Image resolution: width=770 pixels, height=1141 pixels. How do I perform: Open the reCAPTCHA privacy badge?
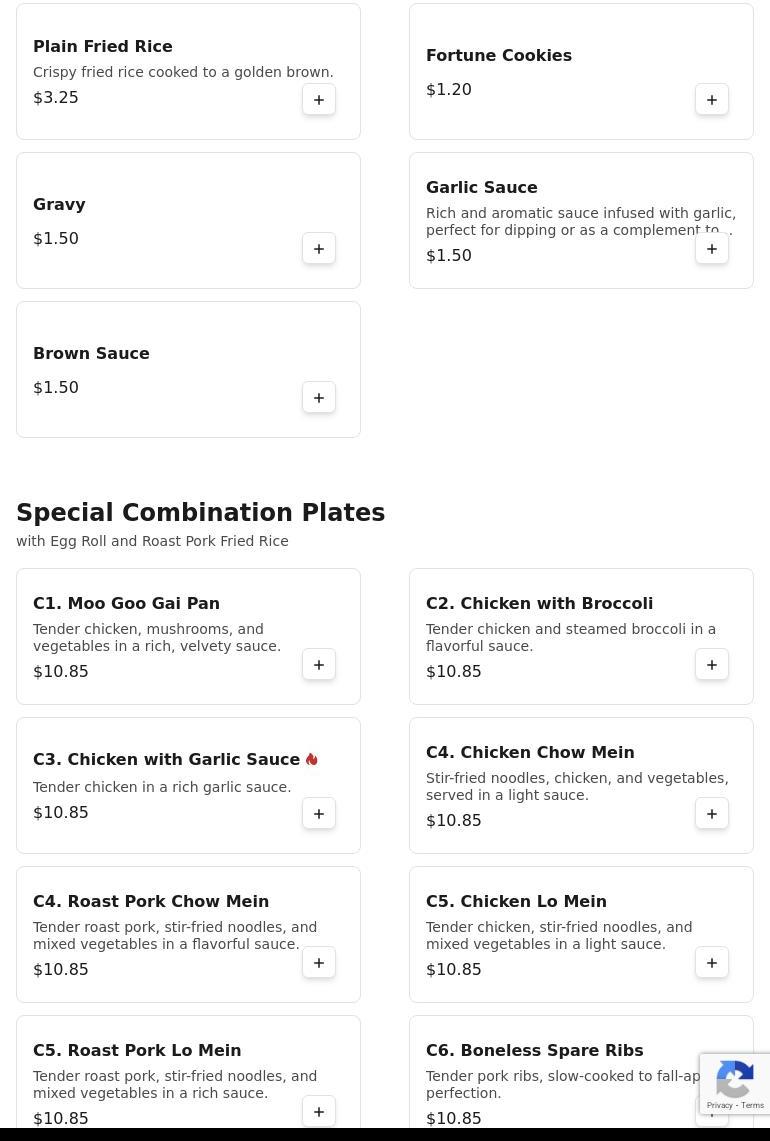(735, 1084)
